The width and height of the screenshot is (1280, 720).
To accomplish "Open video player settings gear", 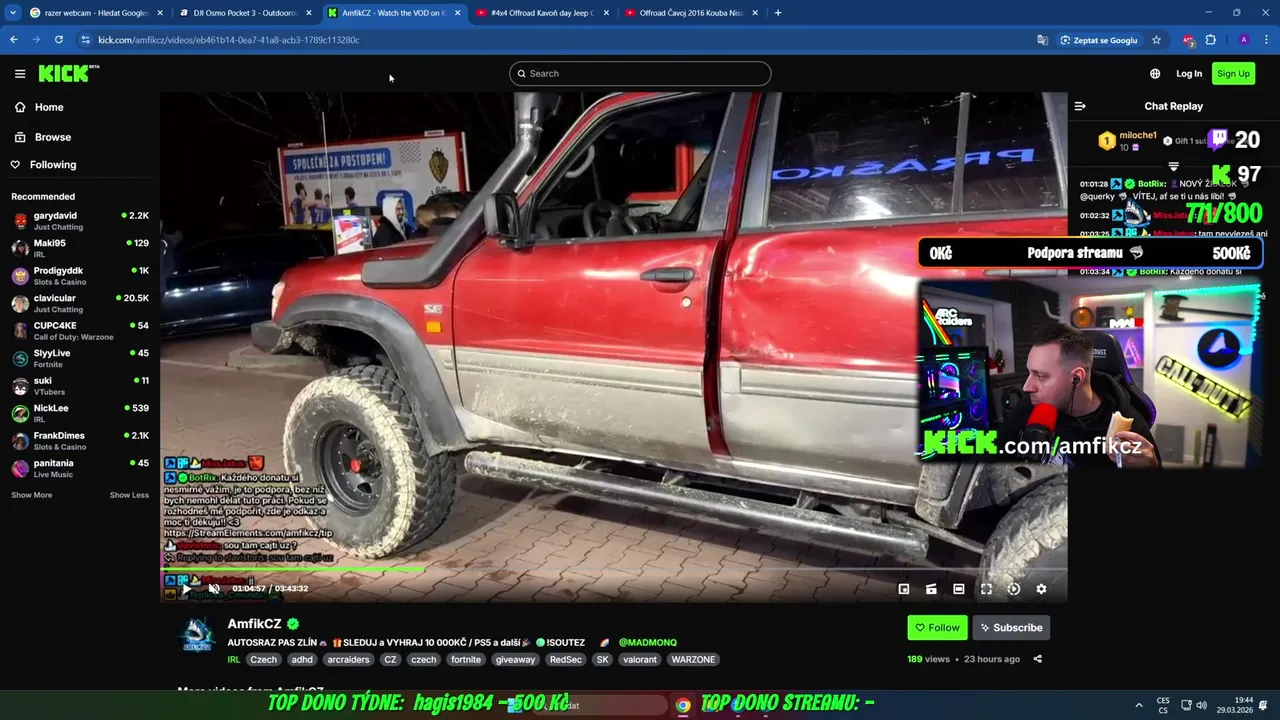I will pyautogui.click(x=1041, y=589).
